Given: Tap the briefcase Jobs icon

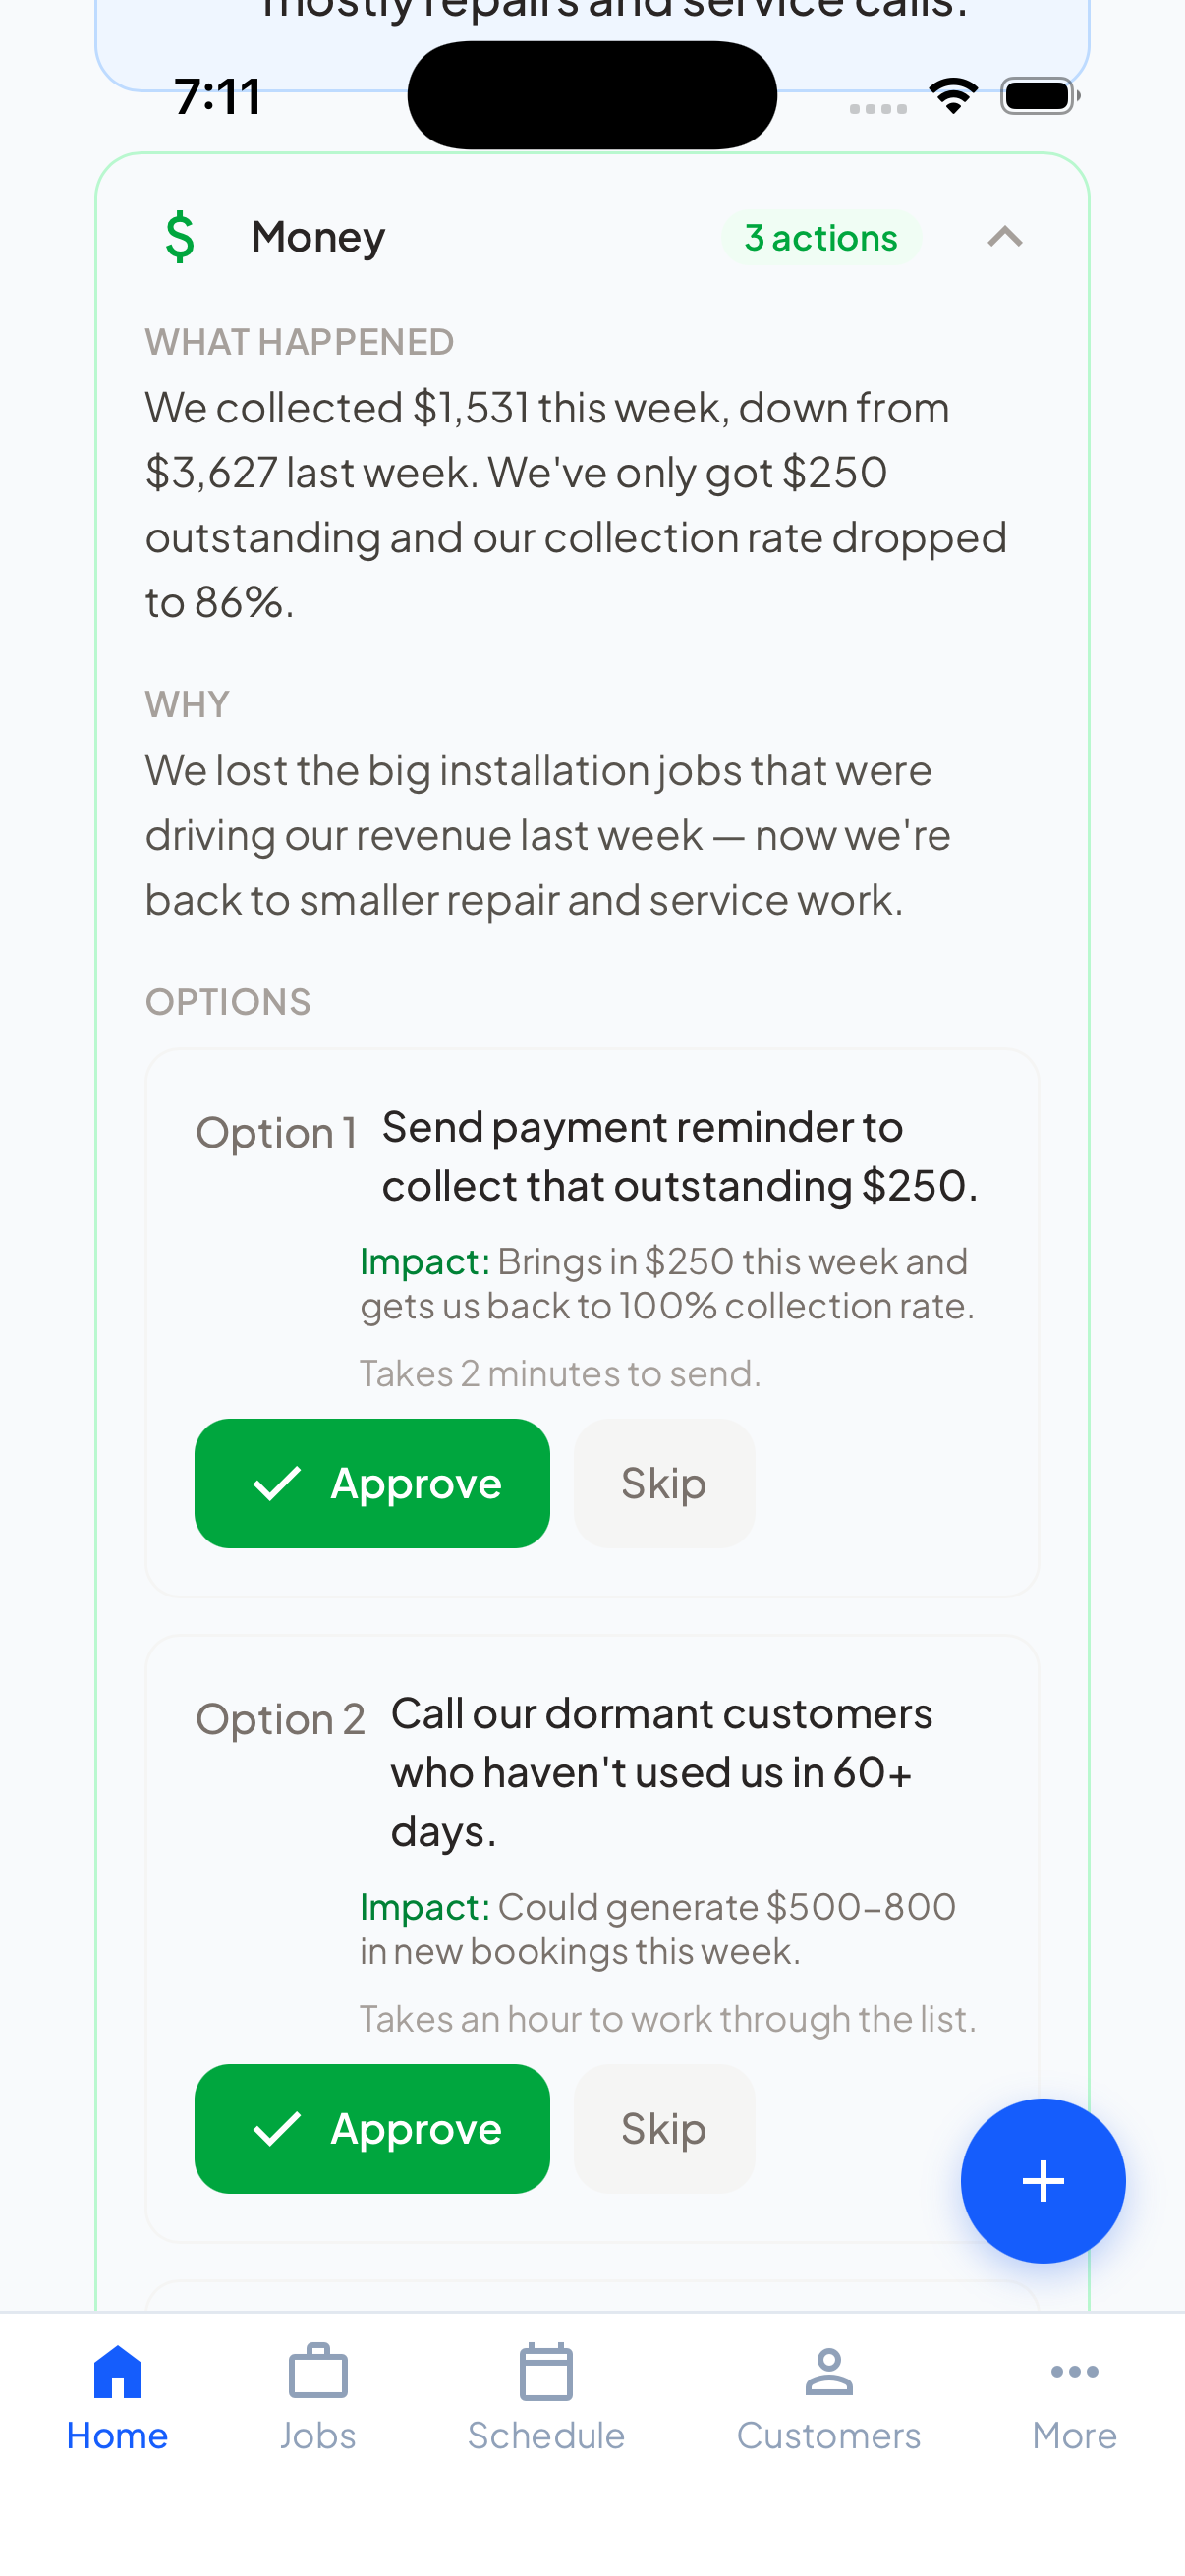Looking at the screenshot, I should (x=318, y=2372).
